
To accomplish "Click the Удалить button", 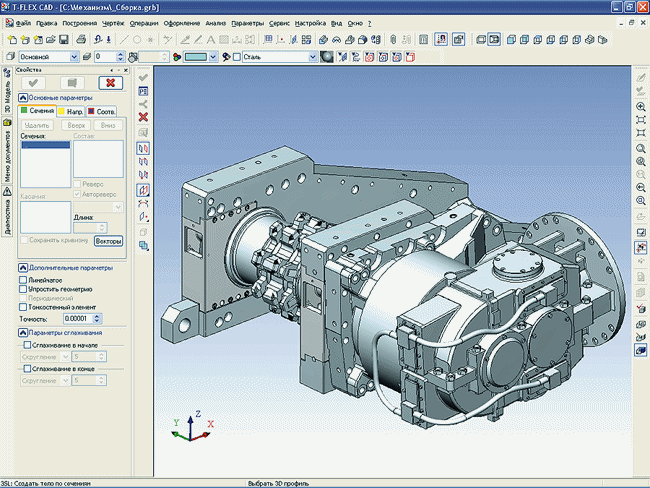I will [37, 125].
